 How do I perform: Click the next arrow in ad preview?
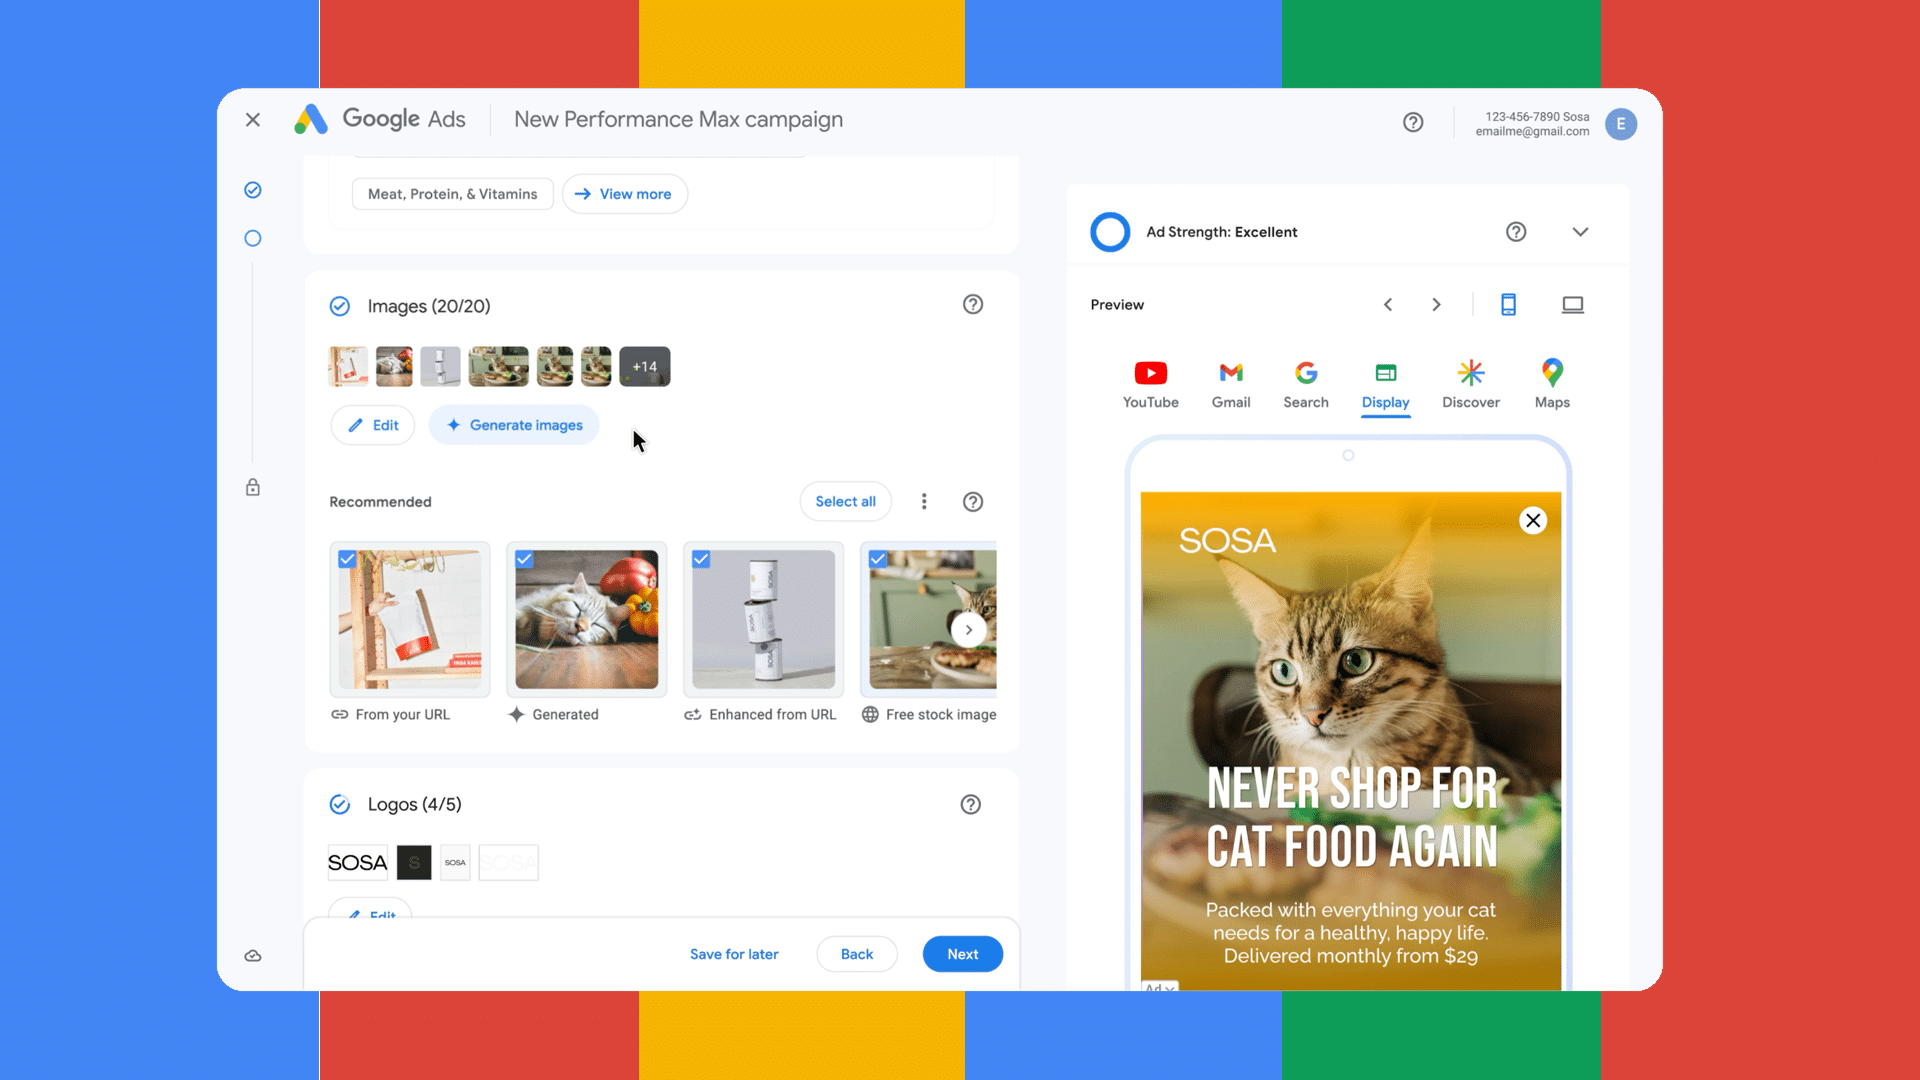pos(1436,305)
